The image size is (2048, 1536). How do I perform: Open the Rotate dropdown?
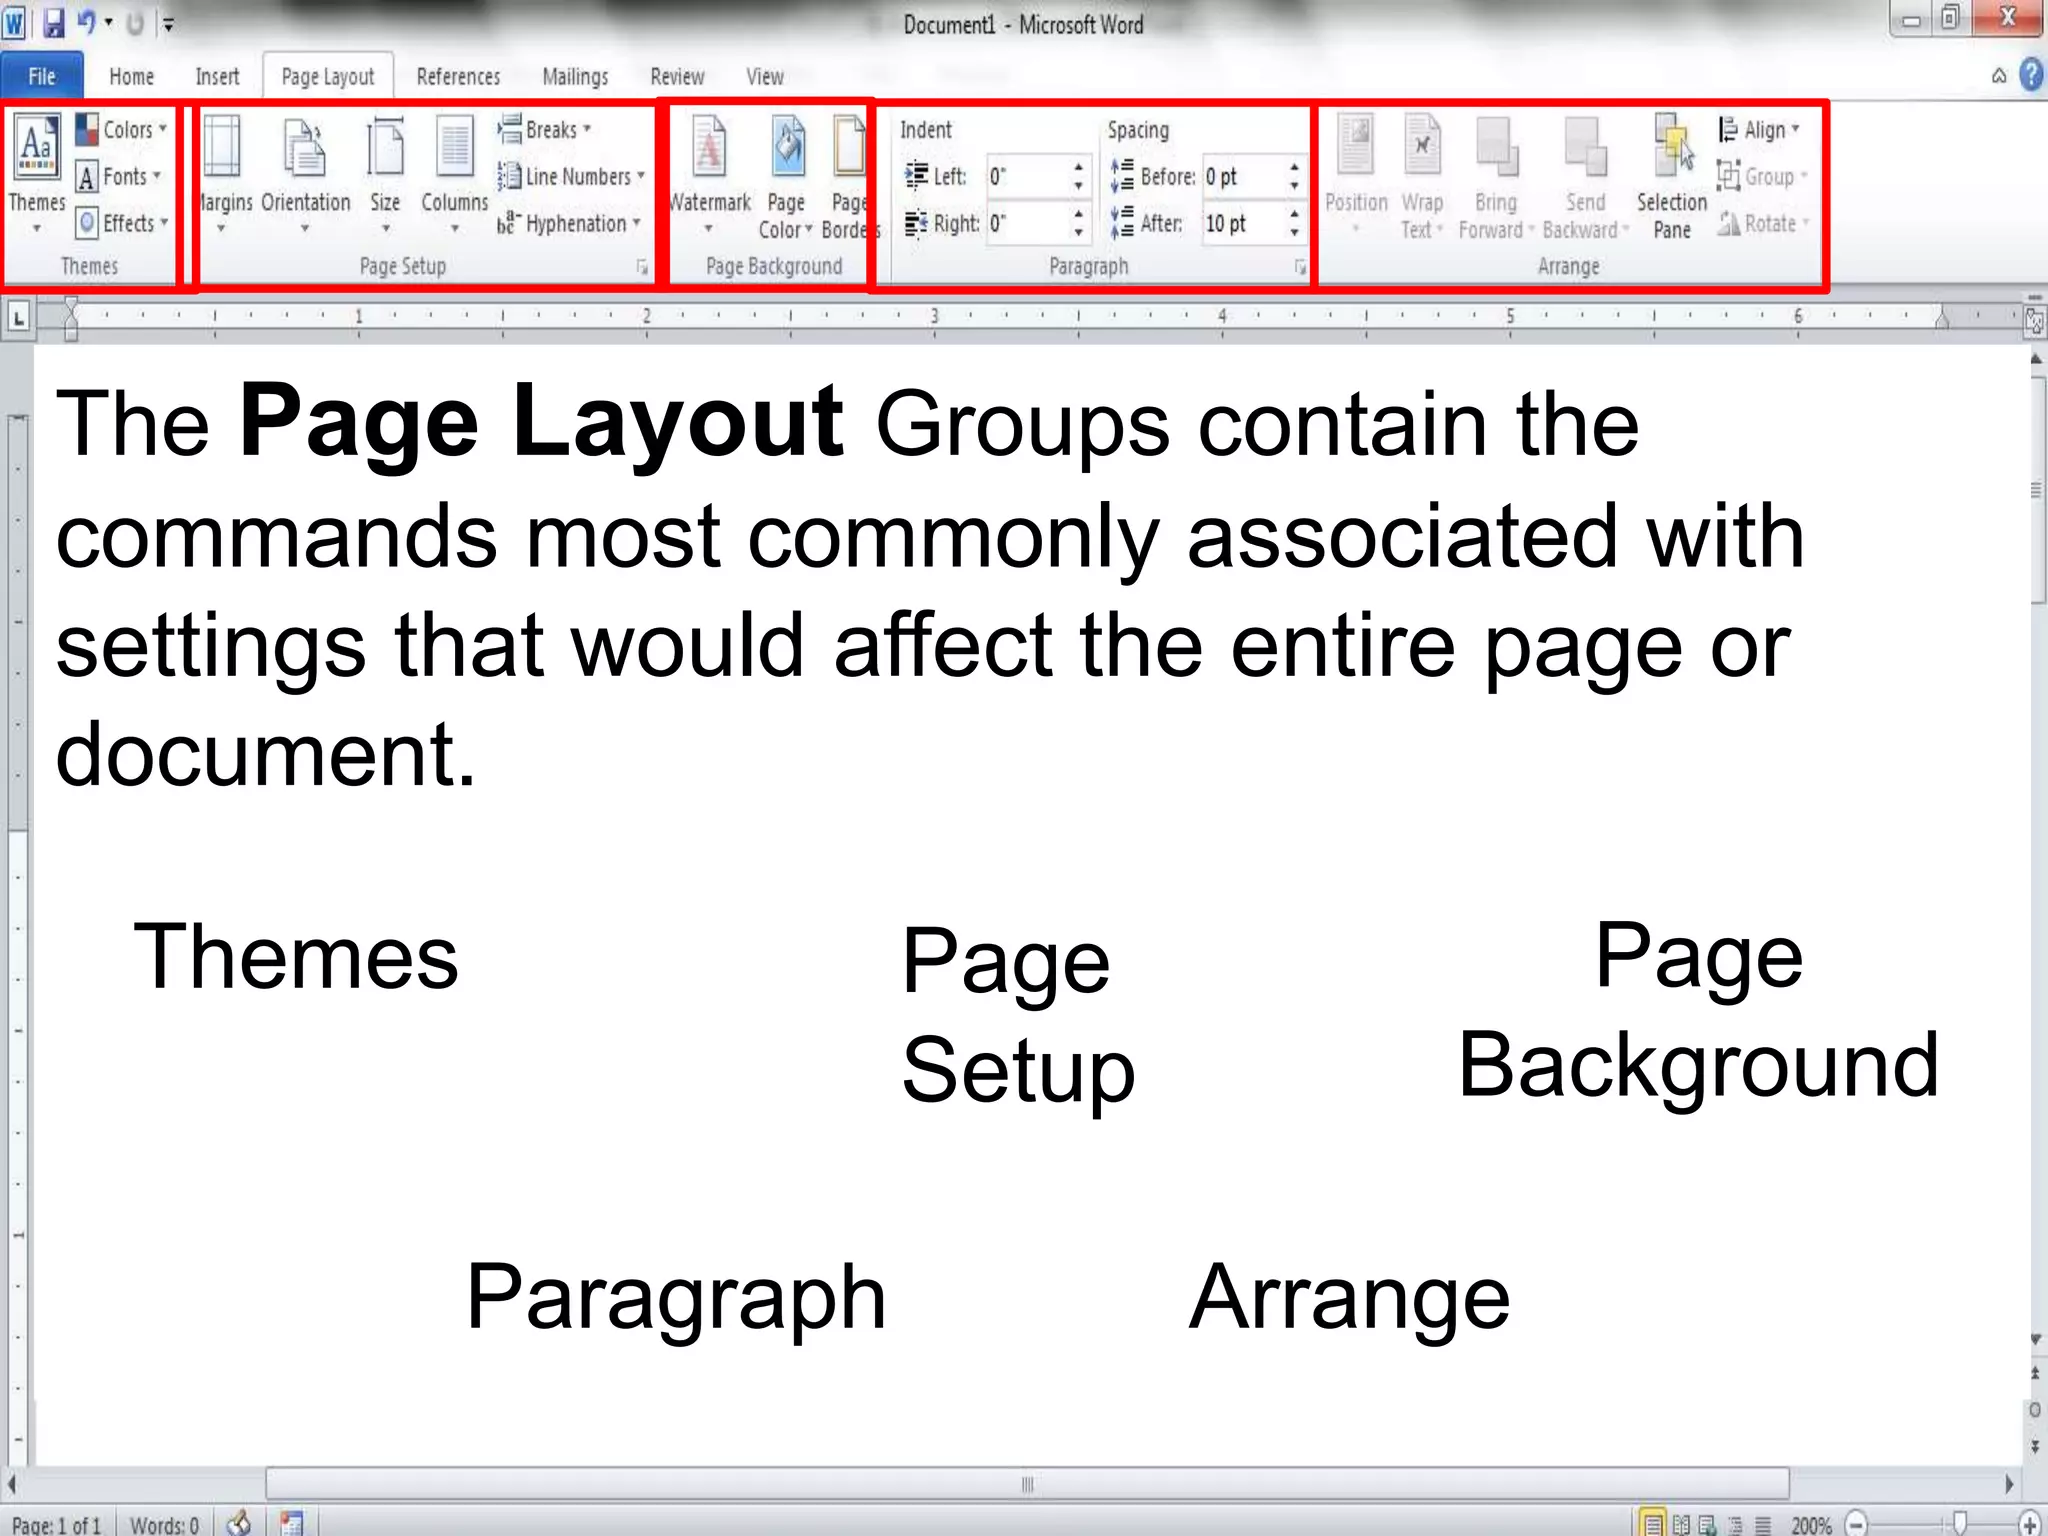pos(1764,223)
